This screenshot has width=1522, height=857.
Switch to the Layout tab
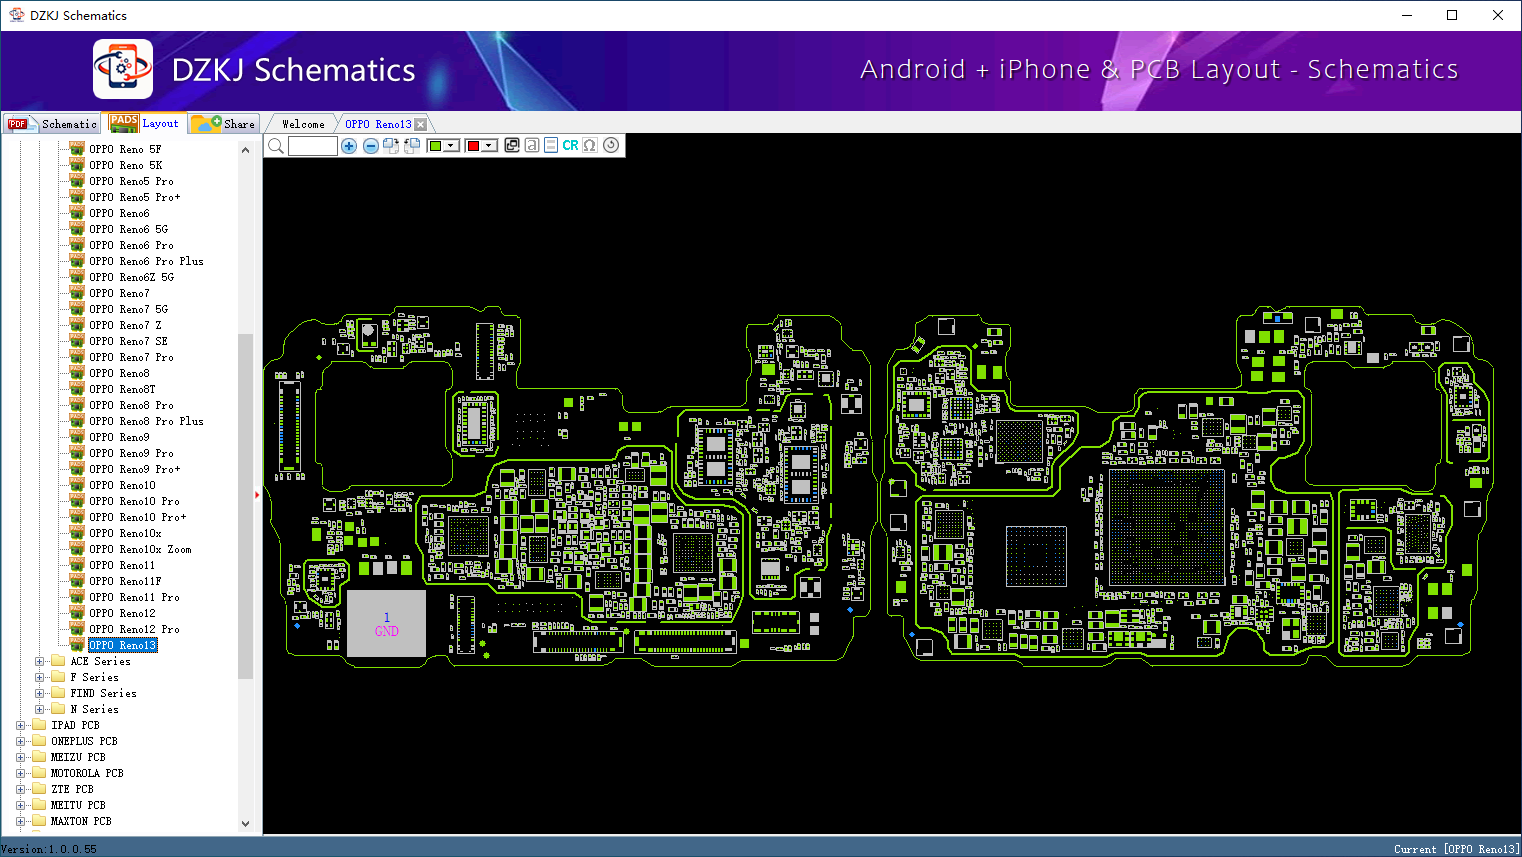(x=145, y=123)
